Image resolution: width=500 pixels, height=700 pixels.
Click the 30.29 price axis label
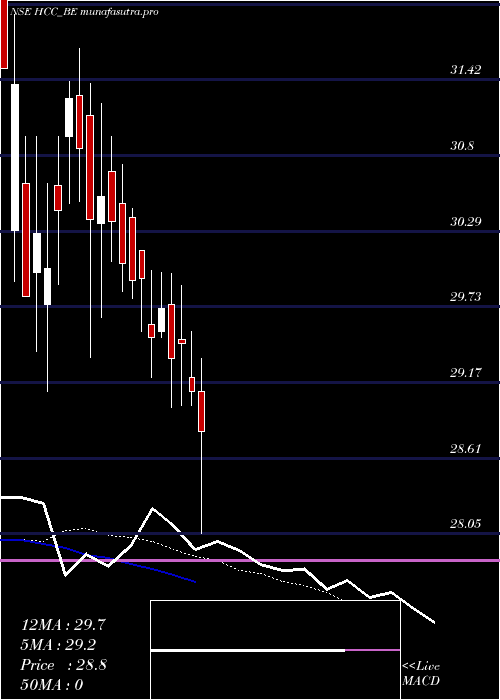click(x=466, y=221)
